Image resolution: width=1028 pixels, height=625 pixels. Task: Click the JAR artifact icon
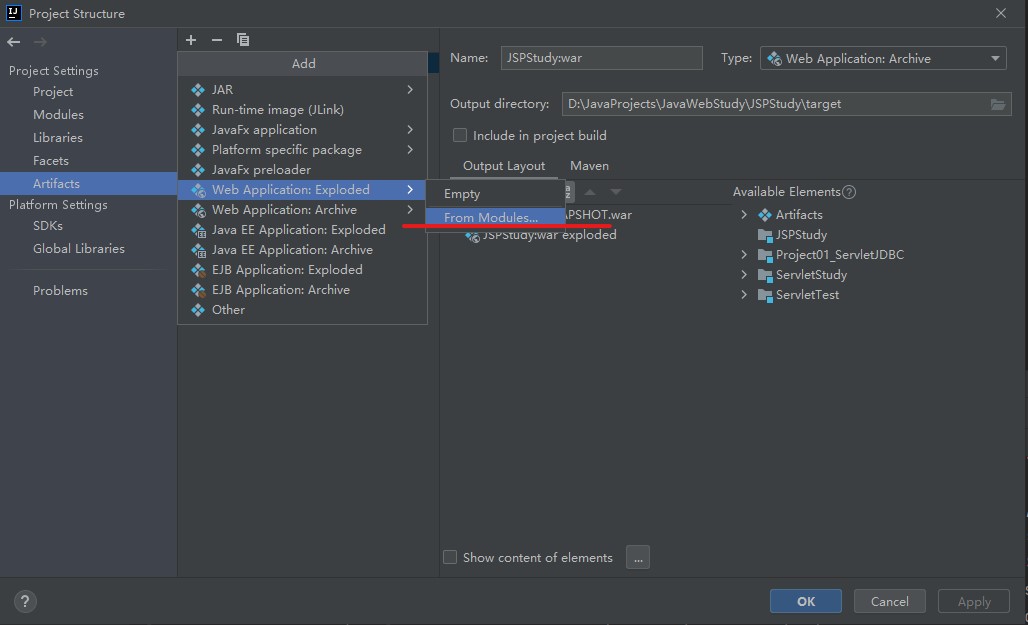[x=198, y=90]
